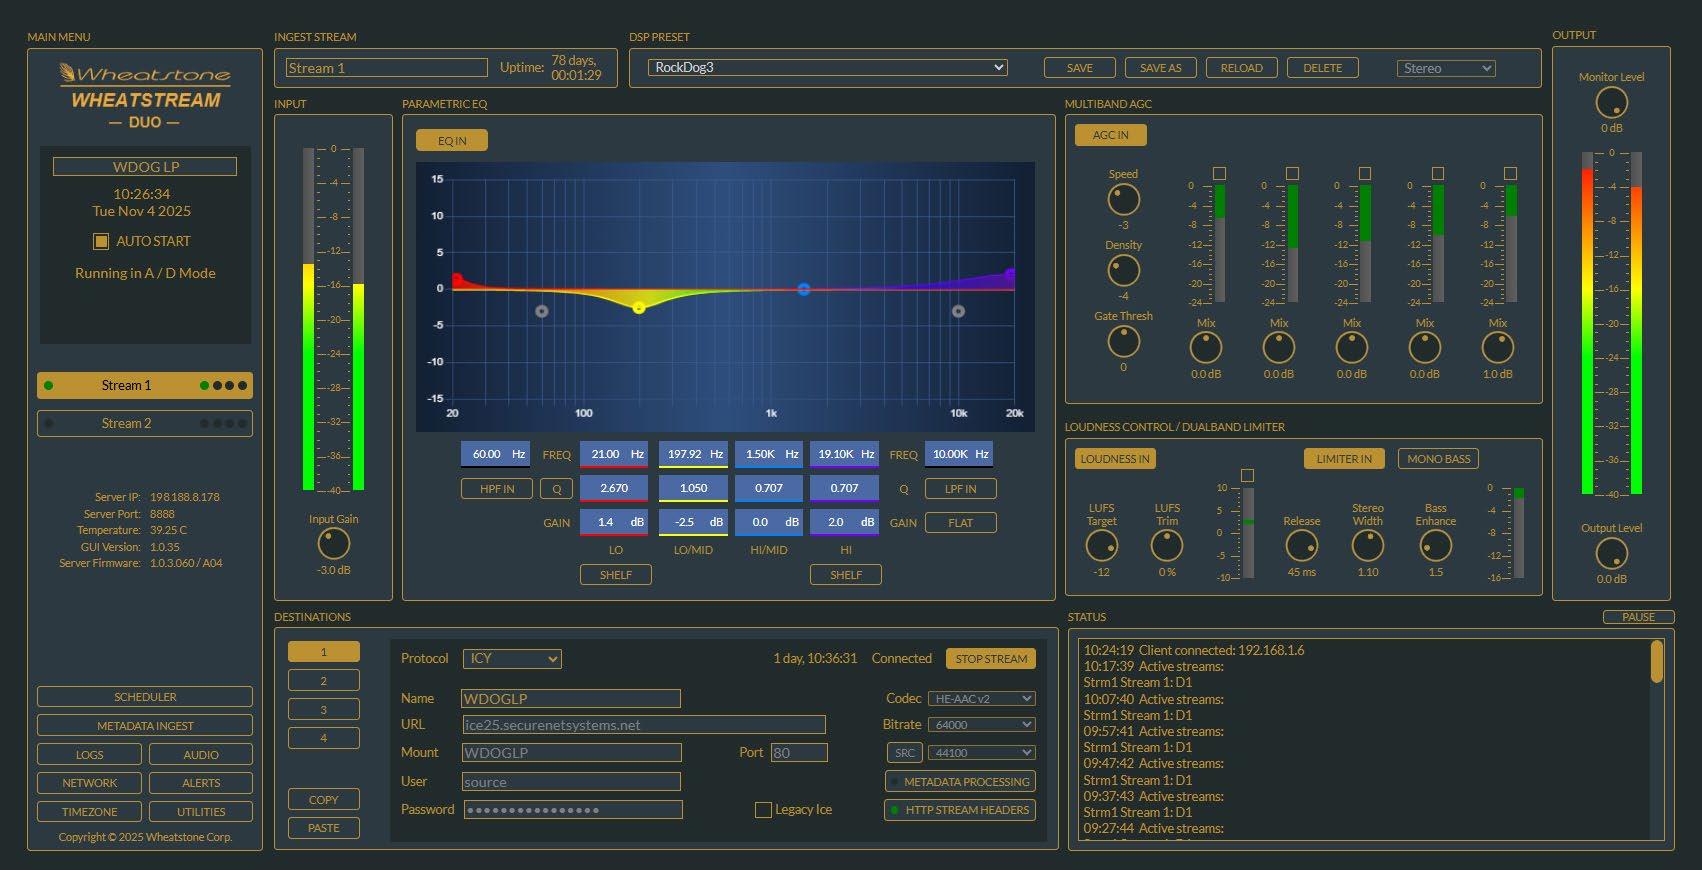Click the Output Level knob
1702x870 pixels.
(1611, 554)
